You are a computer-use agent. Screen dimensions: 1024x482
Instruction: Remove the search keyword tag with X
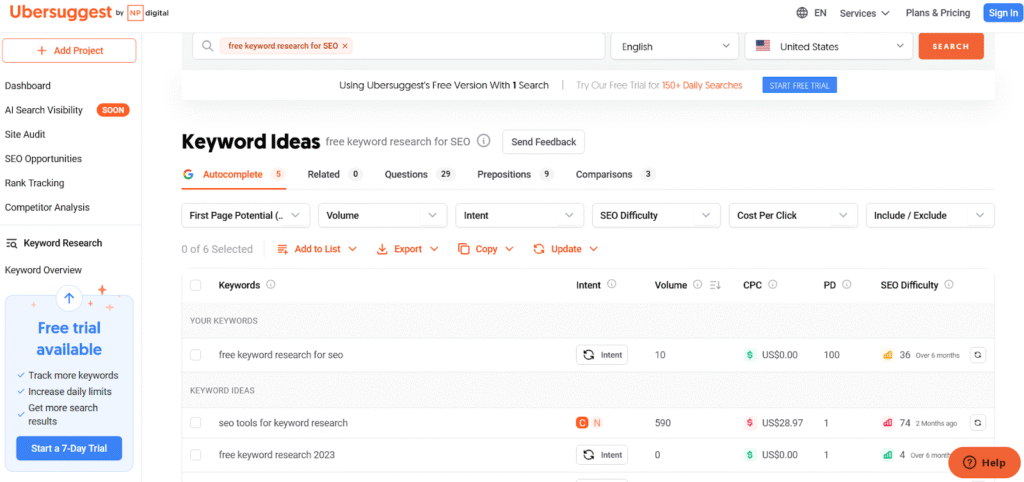pos(345,47)
